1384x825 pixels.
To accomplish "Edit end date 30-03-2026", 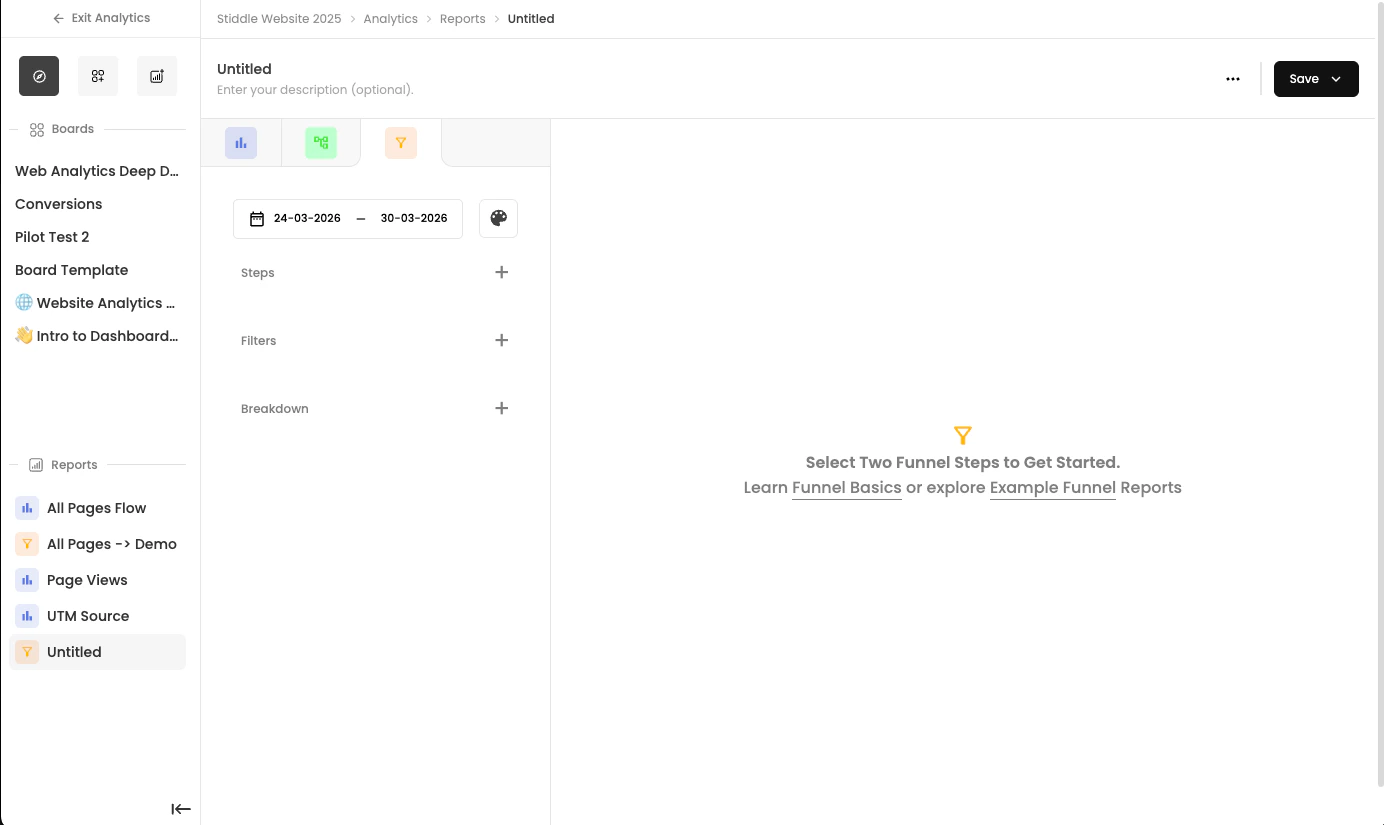I will (414, 218).
